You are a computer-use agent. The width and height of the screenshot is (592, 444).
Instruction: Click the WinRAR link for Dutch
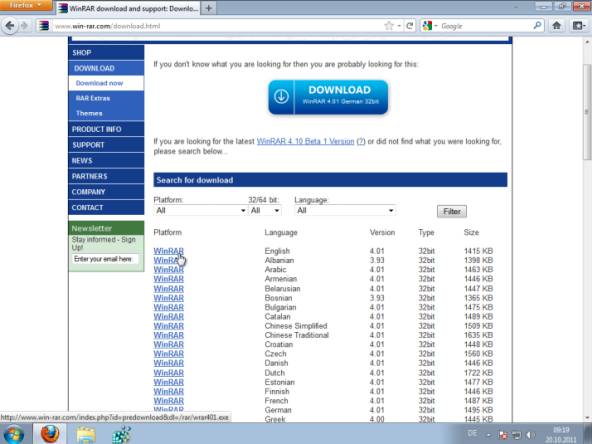(168, 373)
